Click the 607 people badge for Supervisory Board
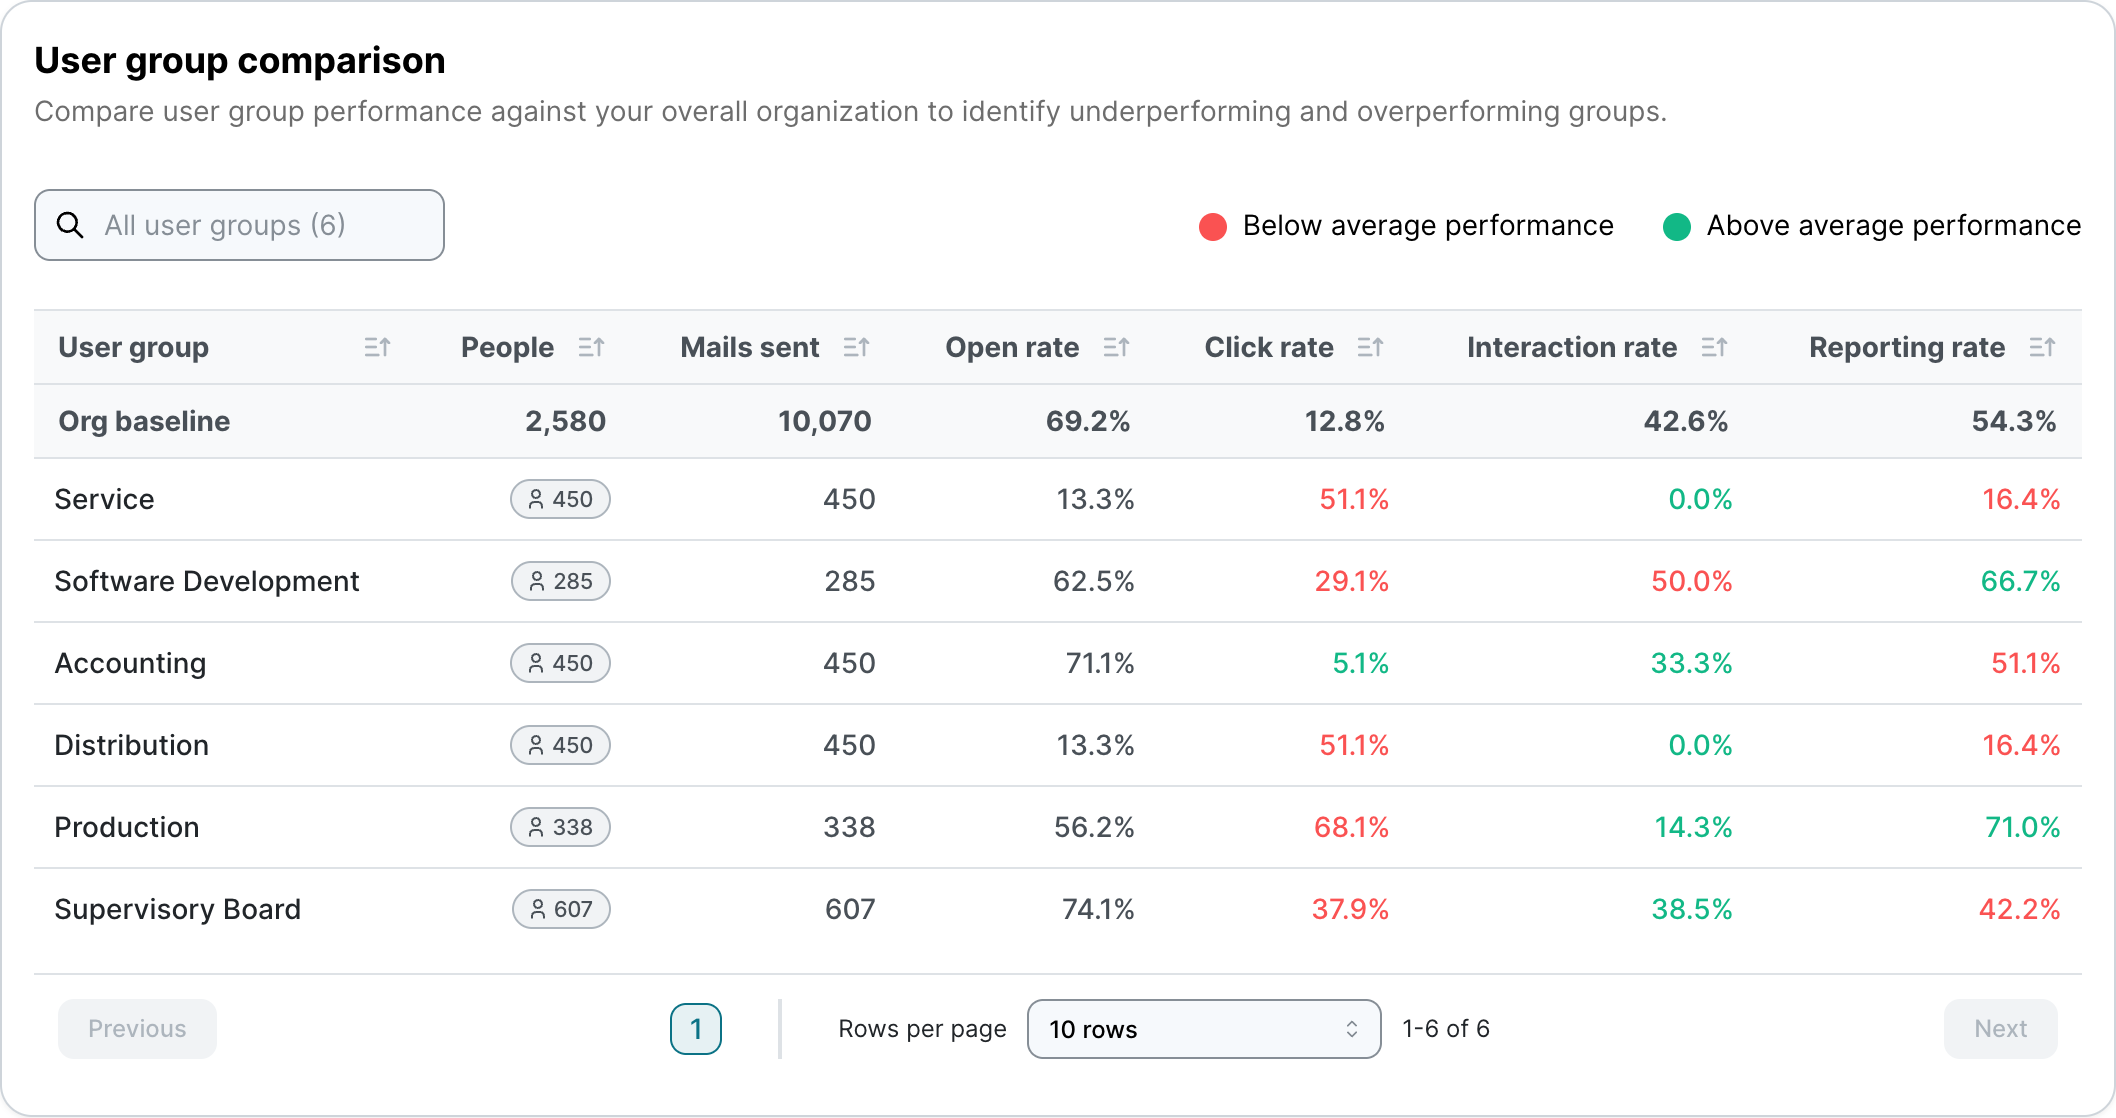Screen dimensions: 2116x1118 pyautogui.click(x=561, y=909)
